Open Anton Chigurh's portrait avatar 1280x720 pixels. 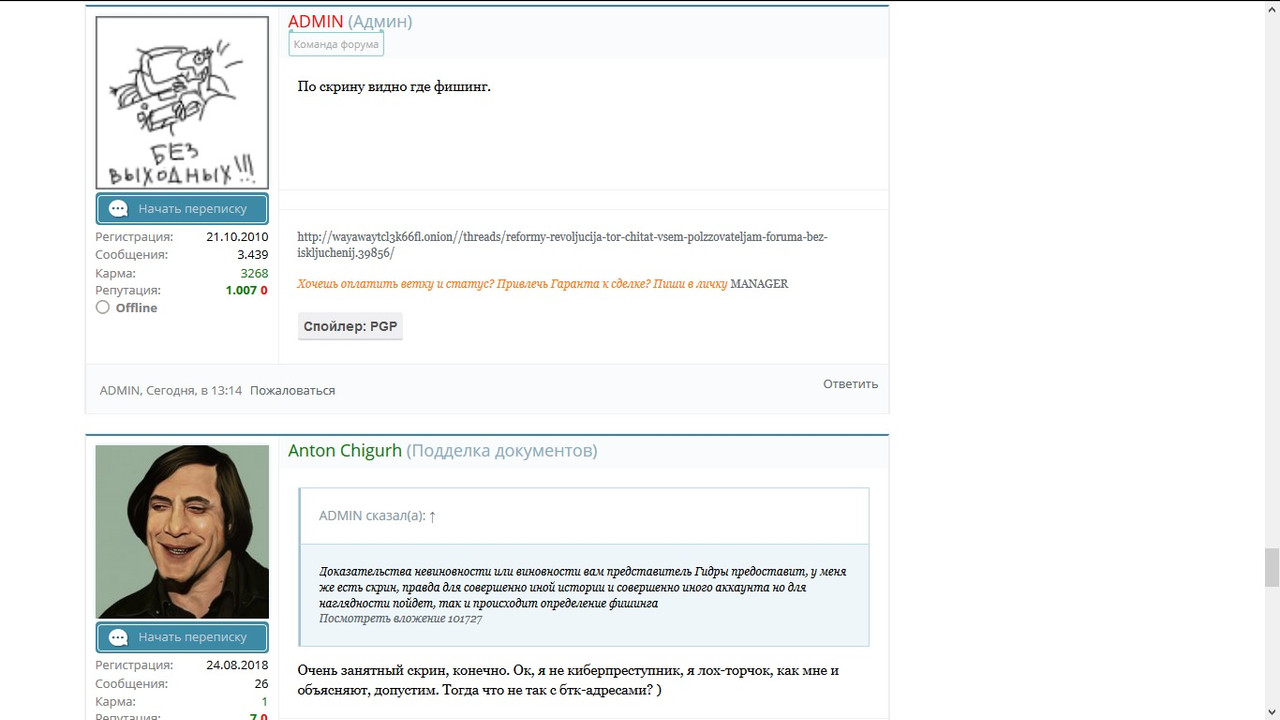click(x=182, y=532)
